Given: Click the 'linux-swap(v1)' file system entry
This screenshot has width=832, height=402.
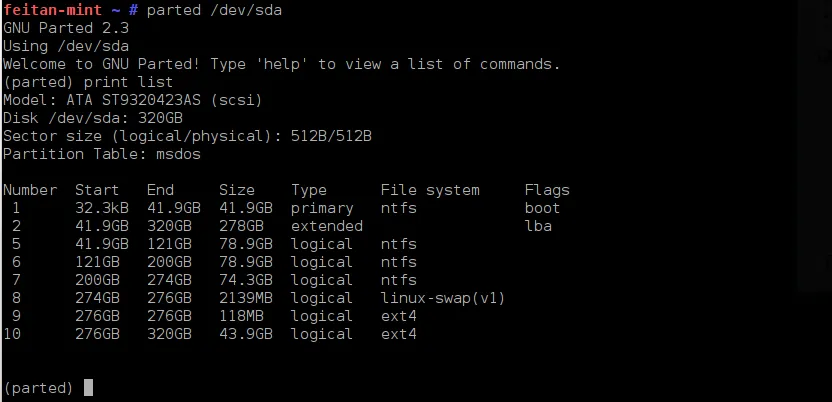Looking at the screenshot, I should click(443, 298).
